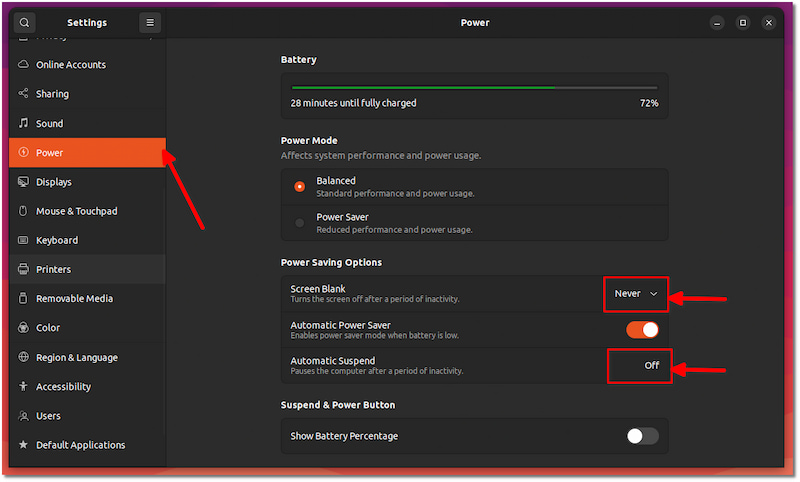Click the 72% battery value
The height and width of the screenshot is (482, 800).
tap(649, 103)
